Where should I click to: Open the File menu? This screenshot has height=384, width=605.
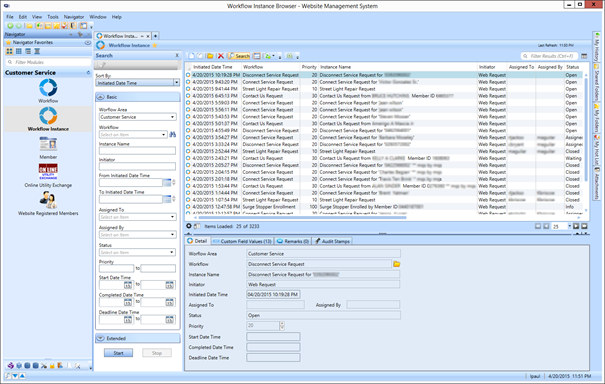10,17
